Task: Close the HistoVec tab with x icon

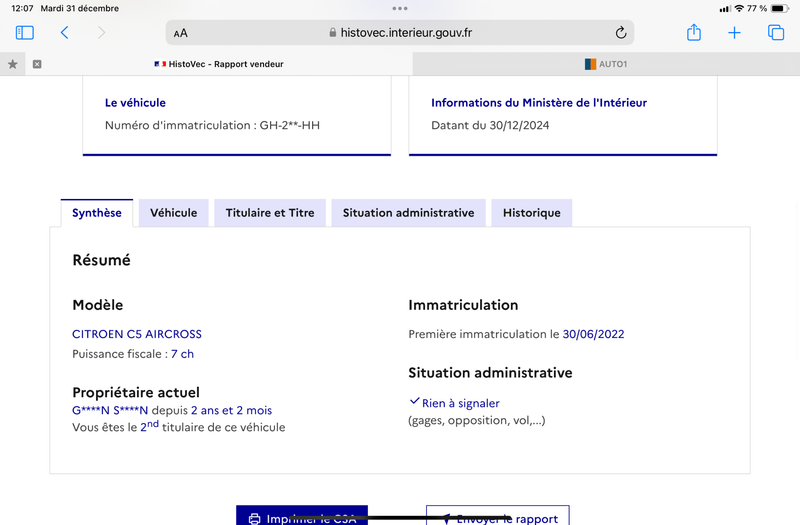Action: tap(37, 64)
